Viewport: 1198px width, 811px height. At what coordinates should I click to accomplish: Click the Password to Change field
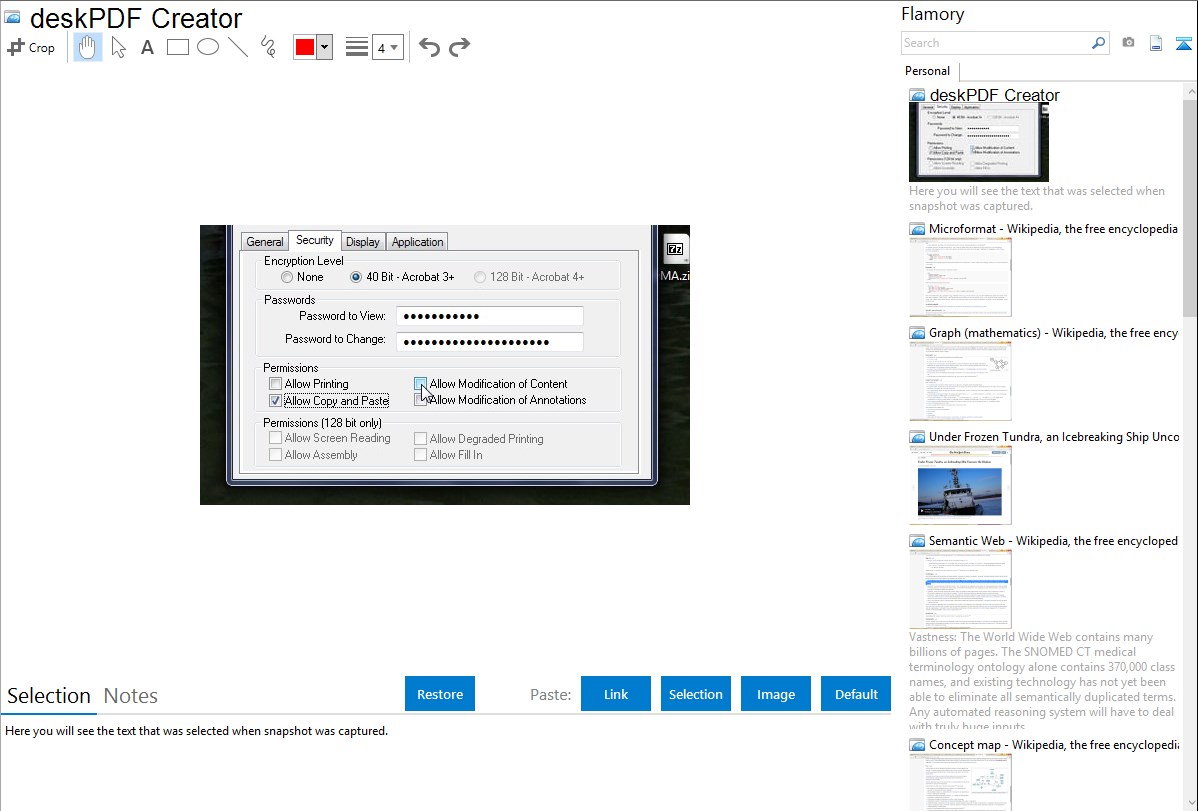pyautogui.click(x=490, y=342)
